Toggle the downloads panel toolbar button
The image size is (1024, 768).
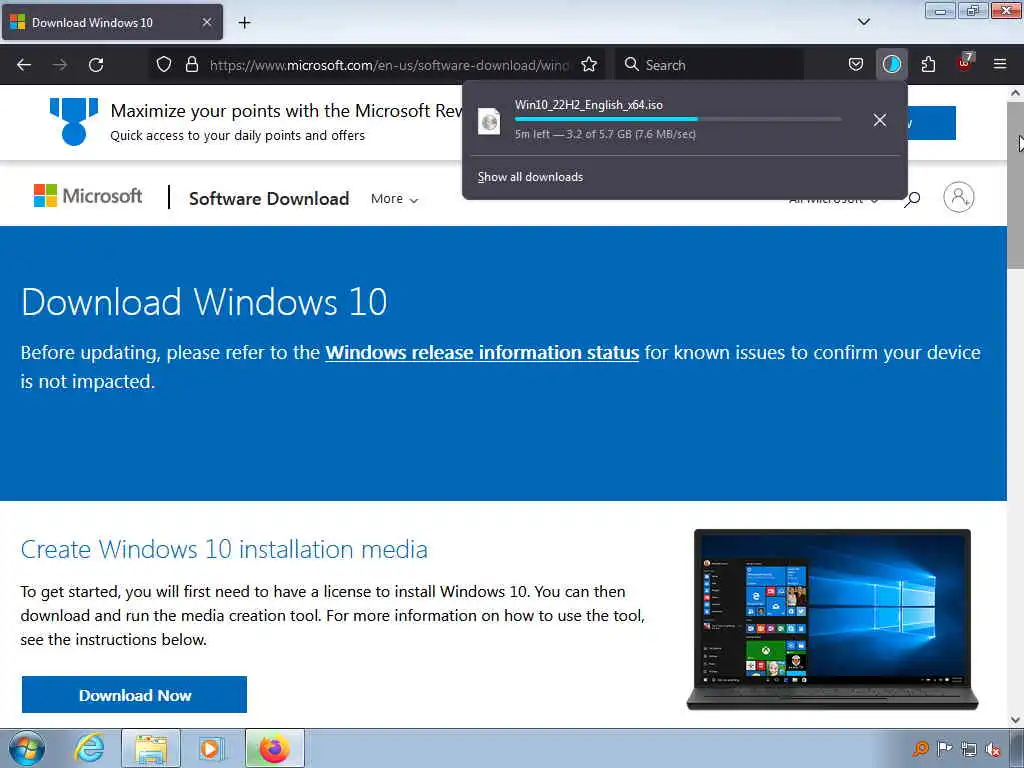pyautogui.click(x=891, y=65)
